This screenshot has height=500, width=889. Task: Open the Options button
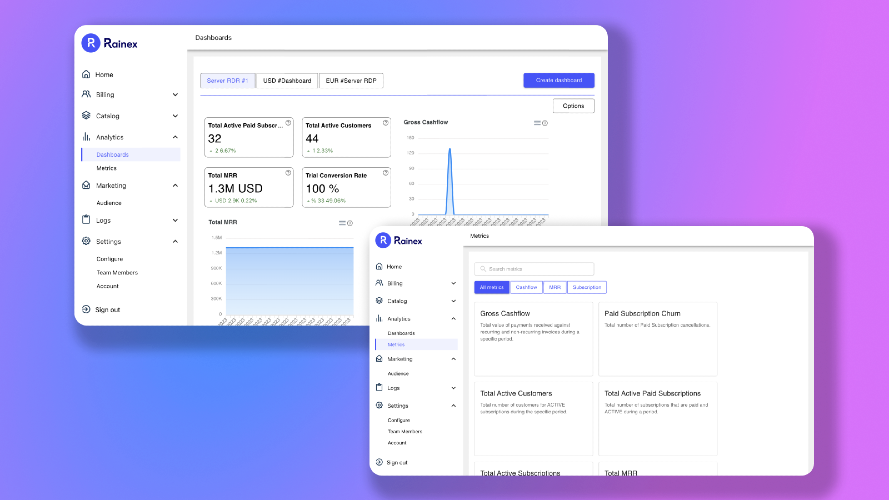(x=573, y=106)
